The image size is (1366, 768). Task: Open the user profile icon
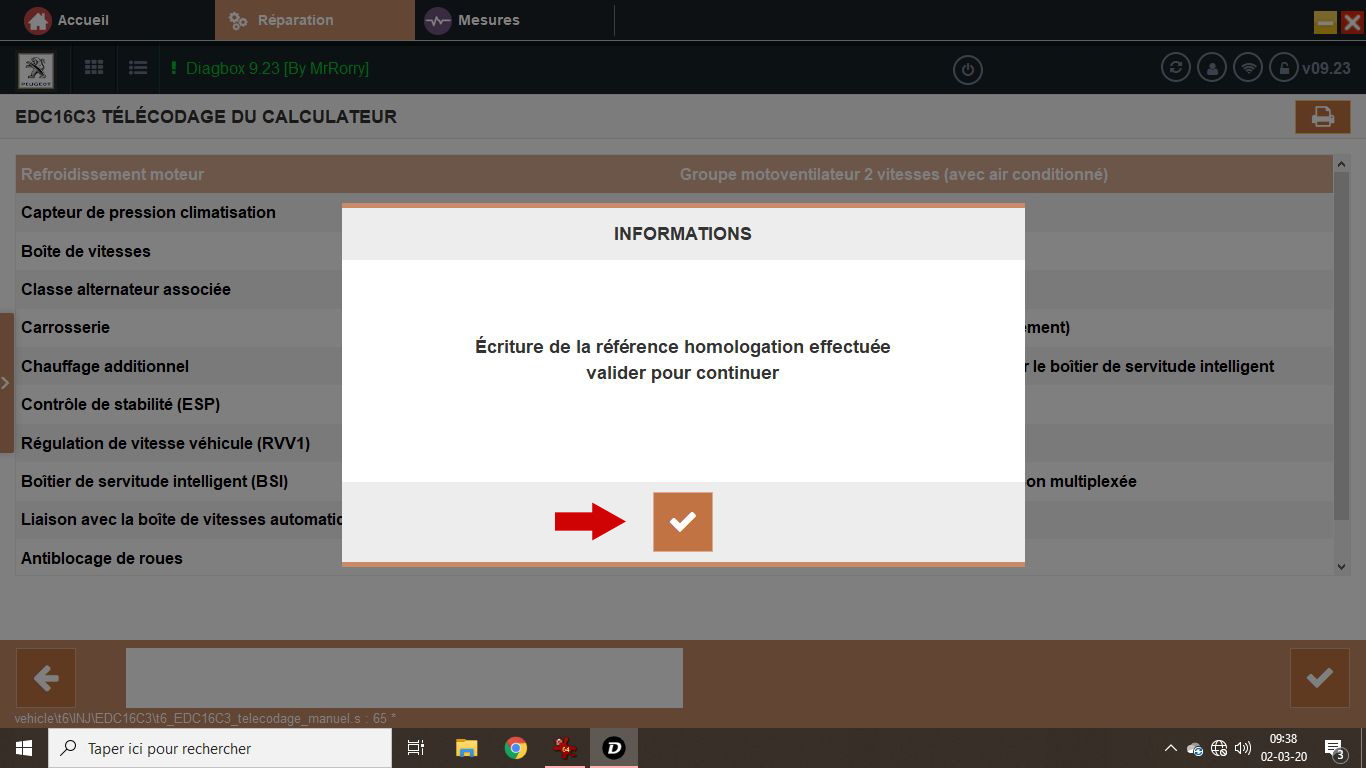pyautogui.click(x=1212, y=68)
